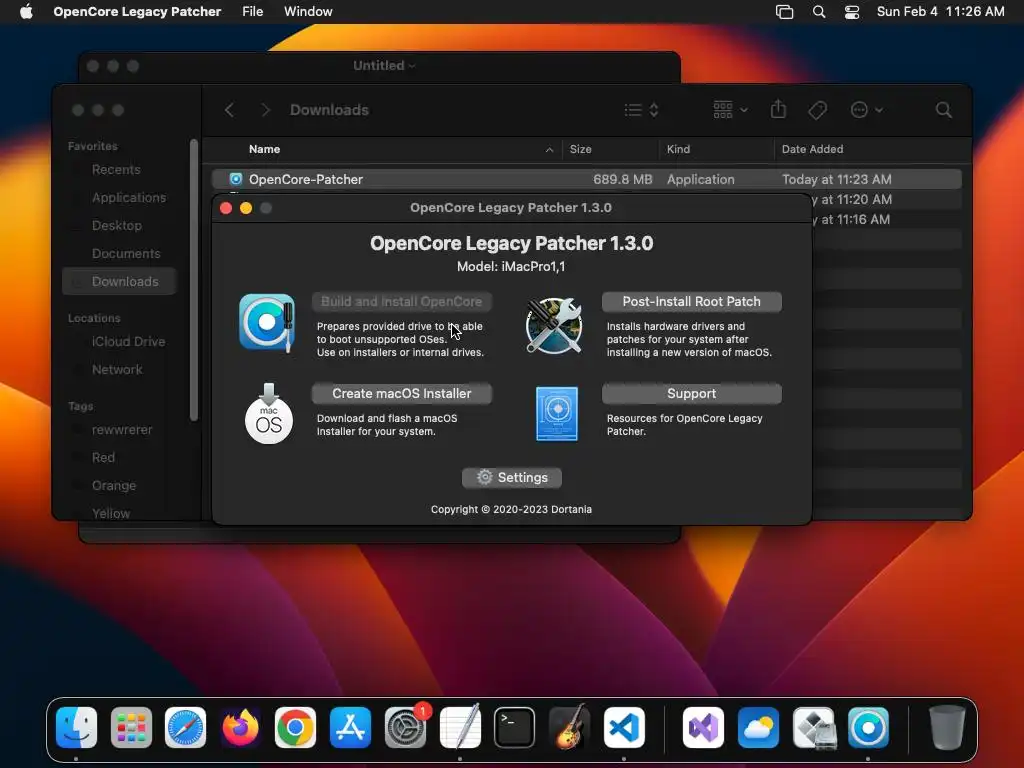Open Launchpad from the Dock
Viewport: 1024px width, 768px height.
point(131,728)
